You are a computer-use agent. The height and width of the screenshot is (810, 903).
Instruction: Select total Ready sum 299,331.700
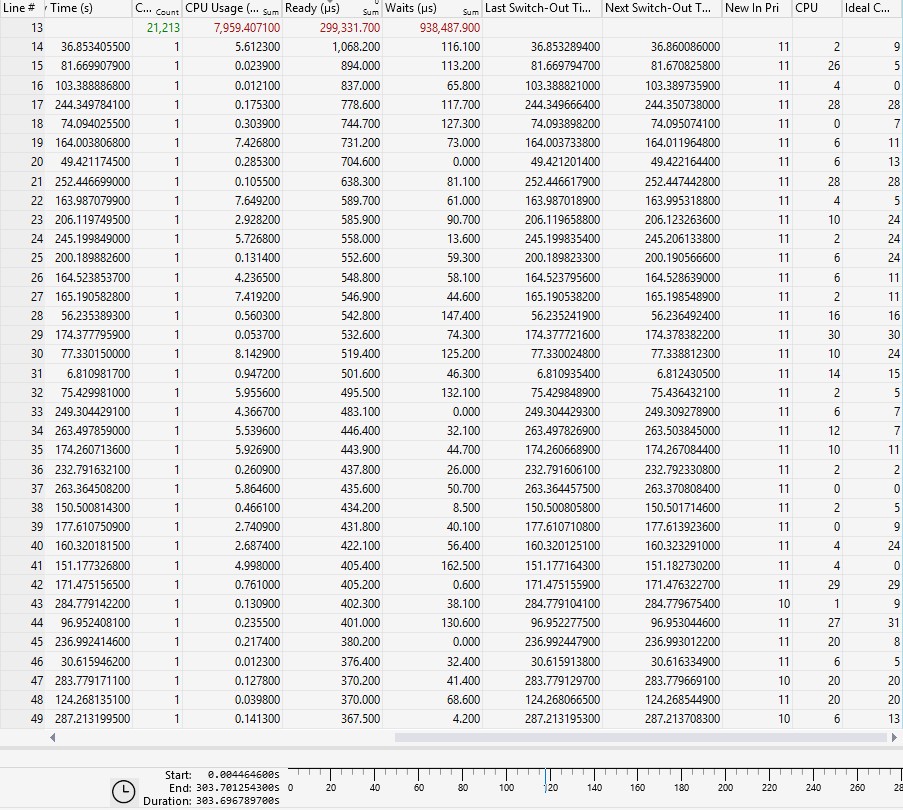(350, 28)
